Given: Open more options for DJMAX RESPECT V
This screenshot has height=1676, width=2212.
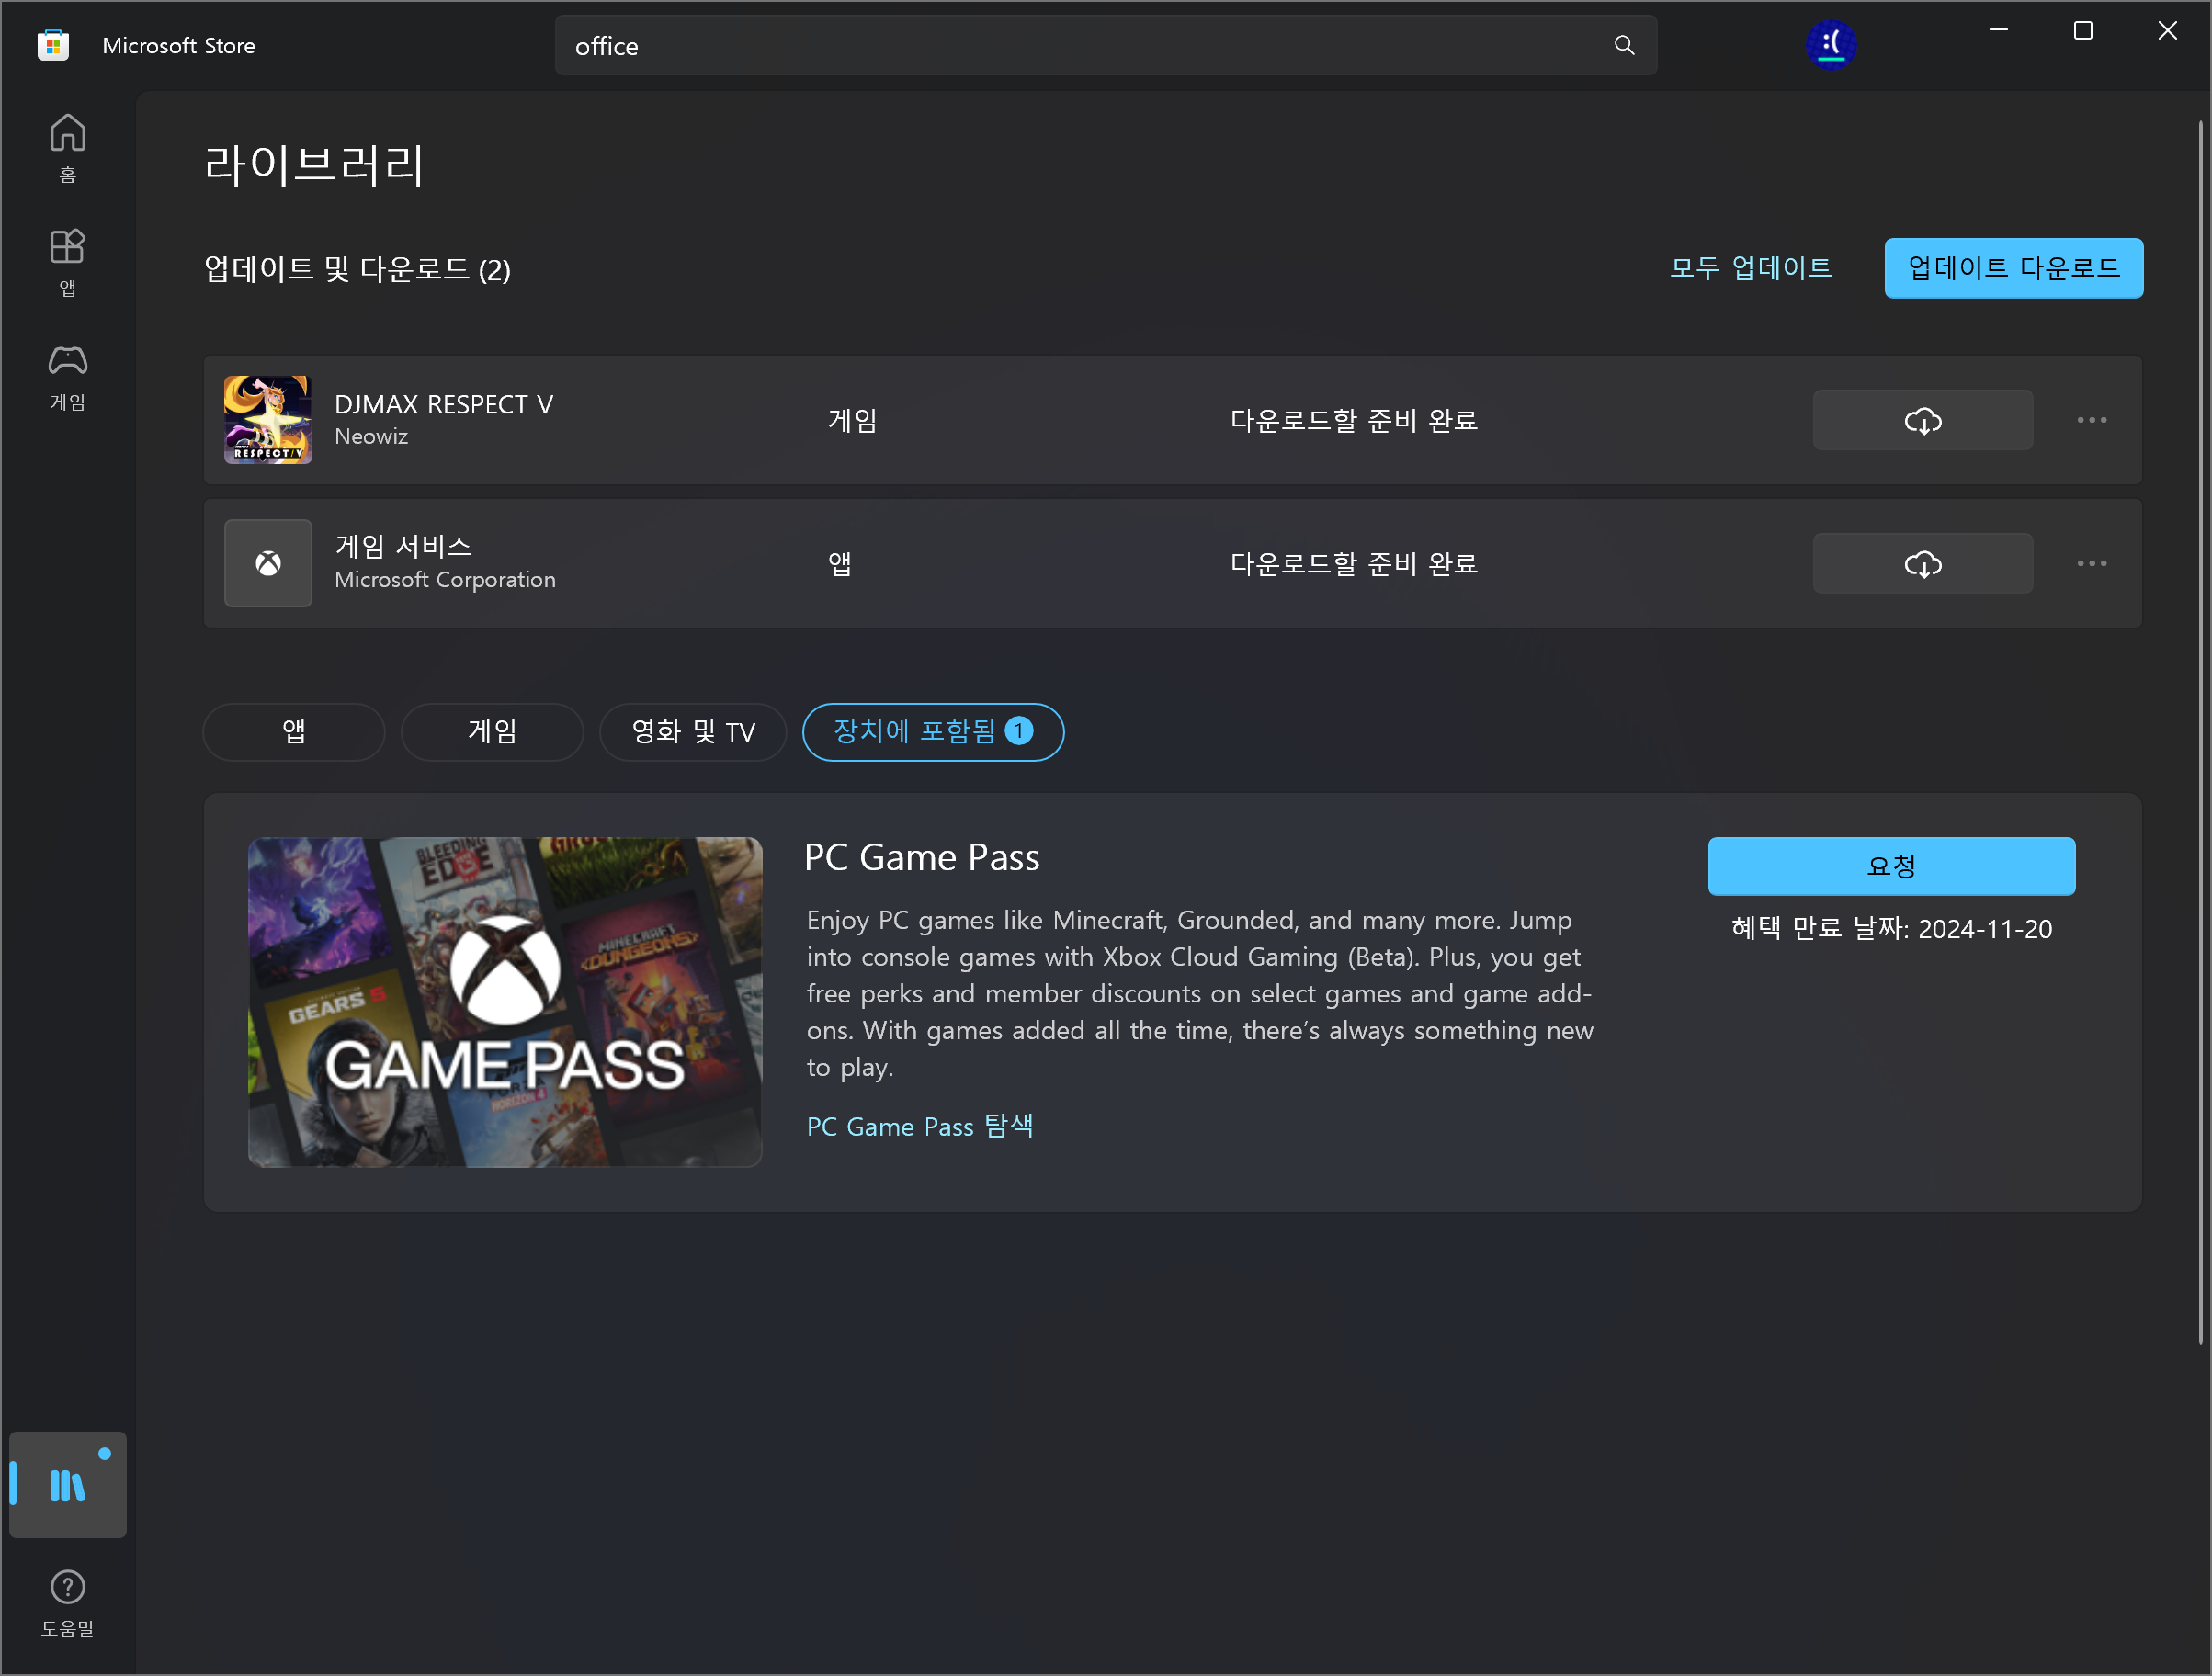Looking at the screenshot, I should (2091, 420).
